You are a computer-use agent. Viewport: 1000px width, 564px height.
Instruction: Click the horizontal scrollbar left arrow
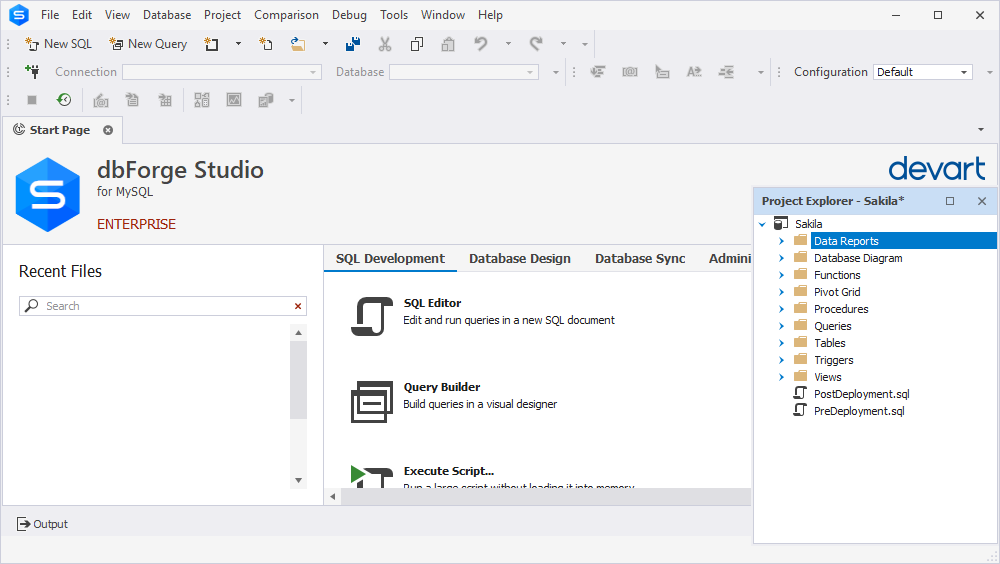tap(332, 496)
